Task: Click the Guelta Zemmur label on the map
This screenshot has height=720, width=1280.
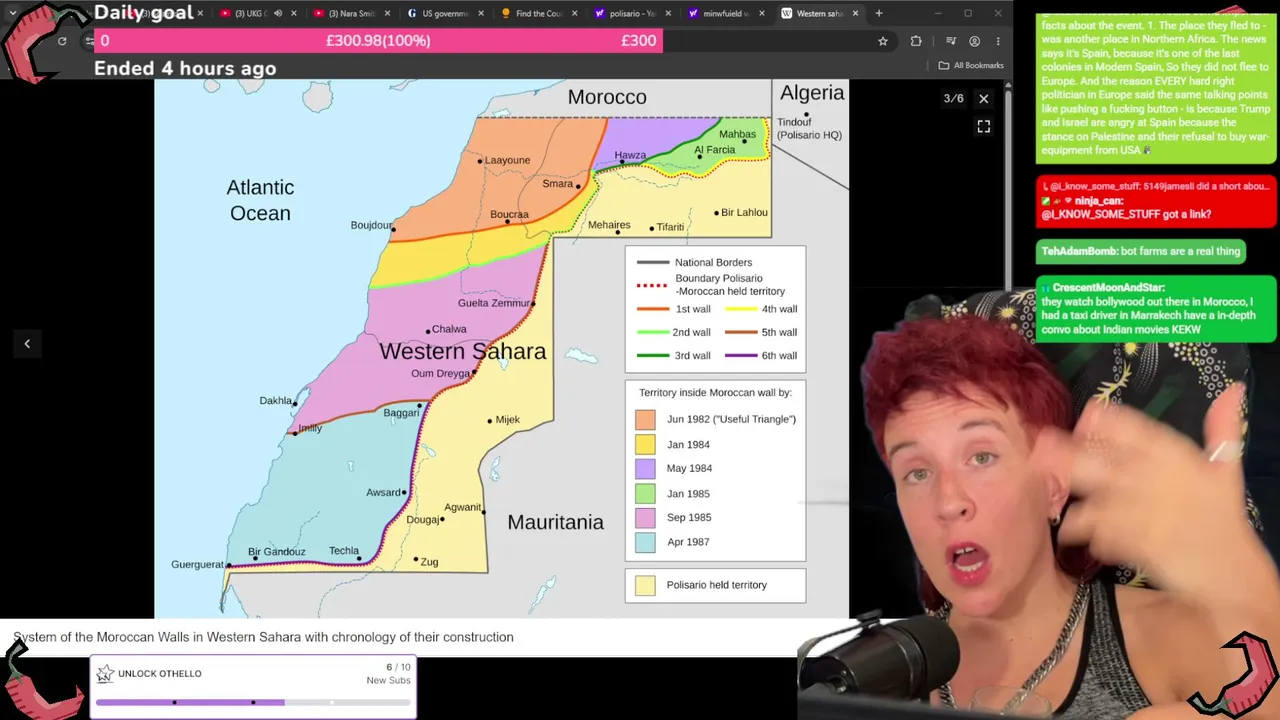Action: coord(494,303)
